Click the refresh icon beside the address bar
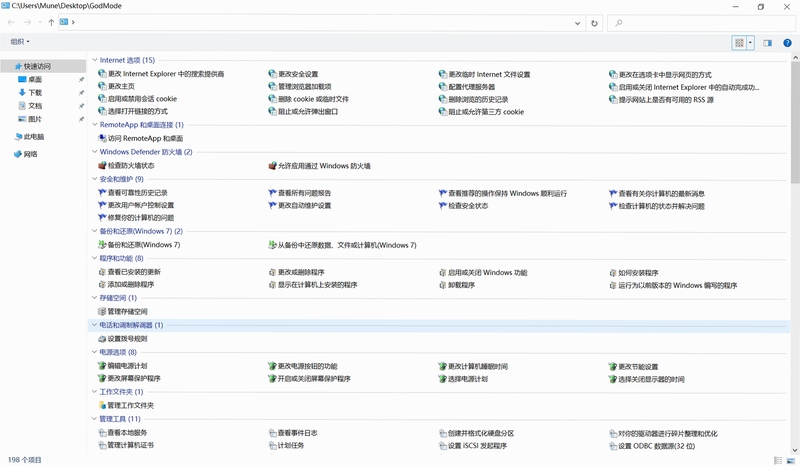The height and width of the screenshot is (467, 800). click(x=594, y=23)
